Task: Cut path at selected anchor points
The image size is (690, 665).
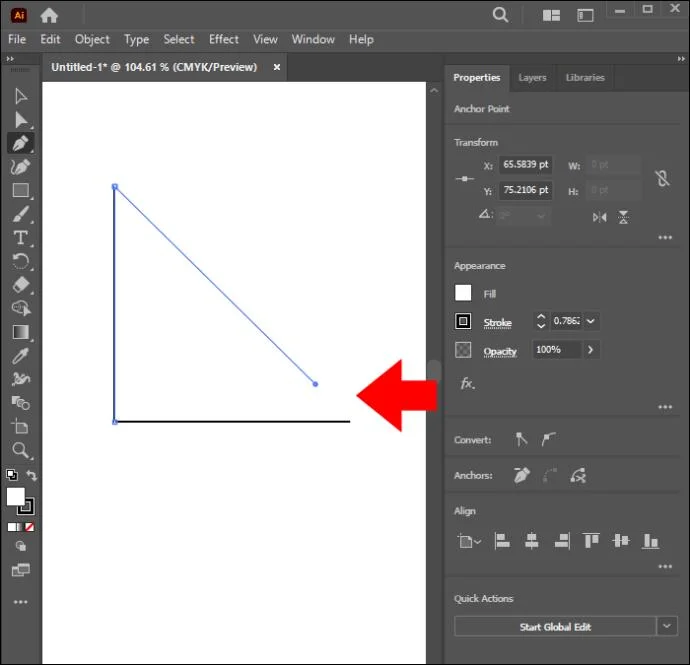Action: coord(578,475)
